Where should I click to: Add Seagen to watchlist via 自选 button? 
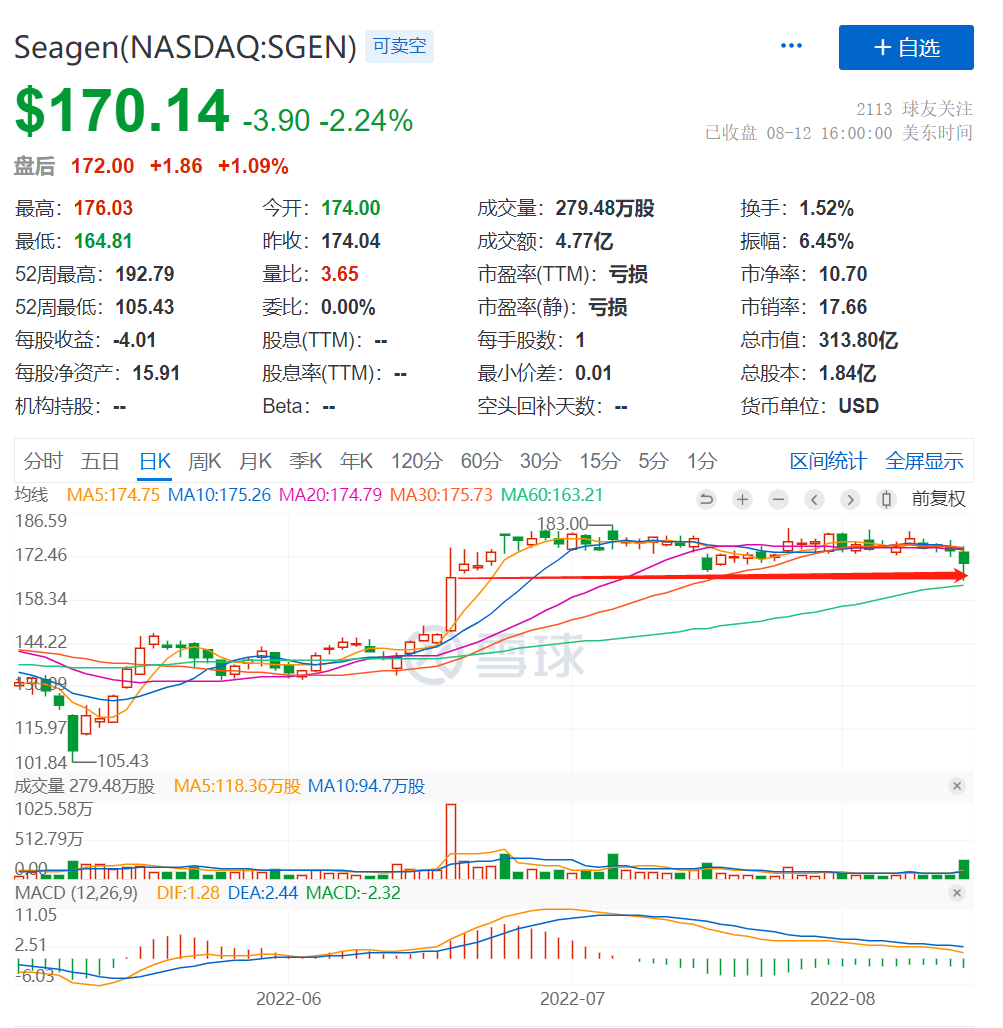[x=906, y=47]
